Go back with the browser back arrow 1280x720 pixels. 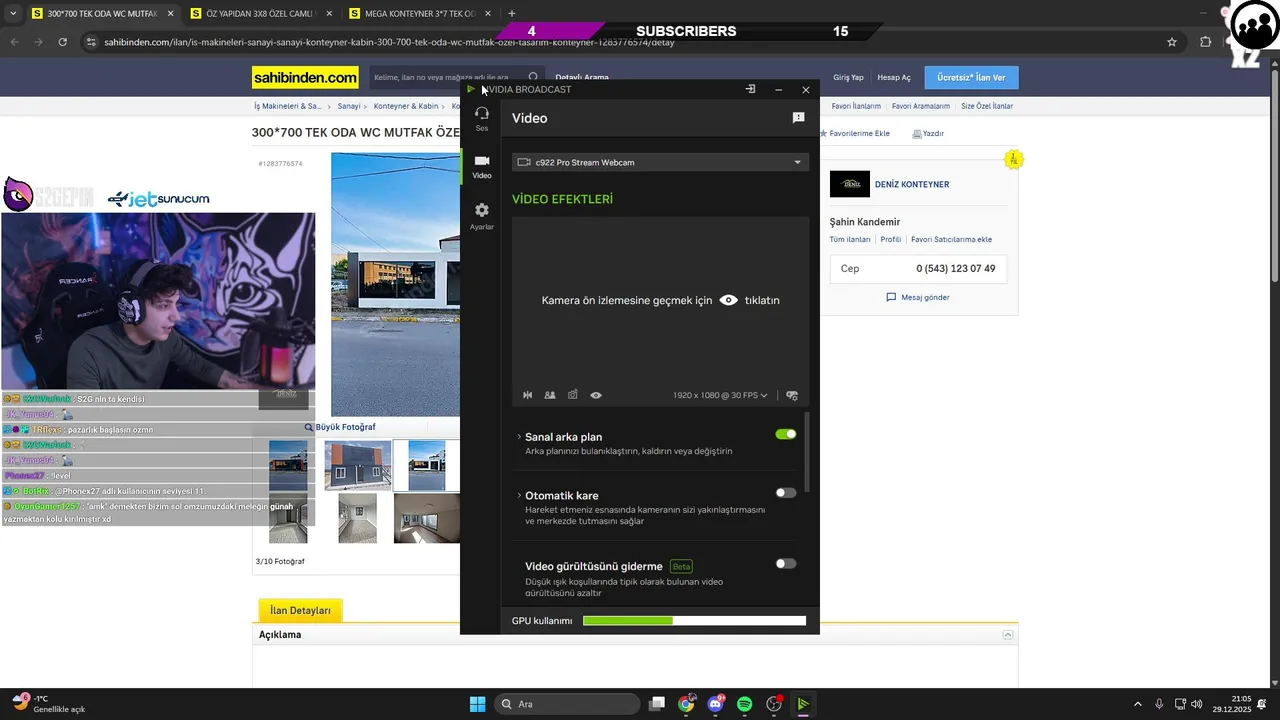tap(15, 42)
